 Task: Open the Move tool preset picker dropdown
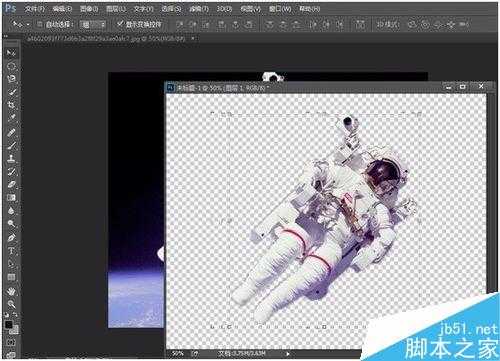click(x=28, y=24)
